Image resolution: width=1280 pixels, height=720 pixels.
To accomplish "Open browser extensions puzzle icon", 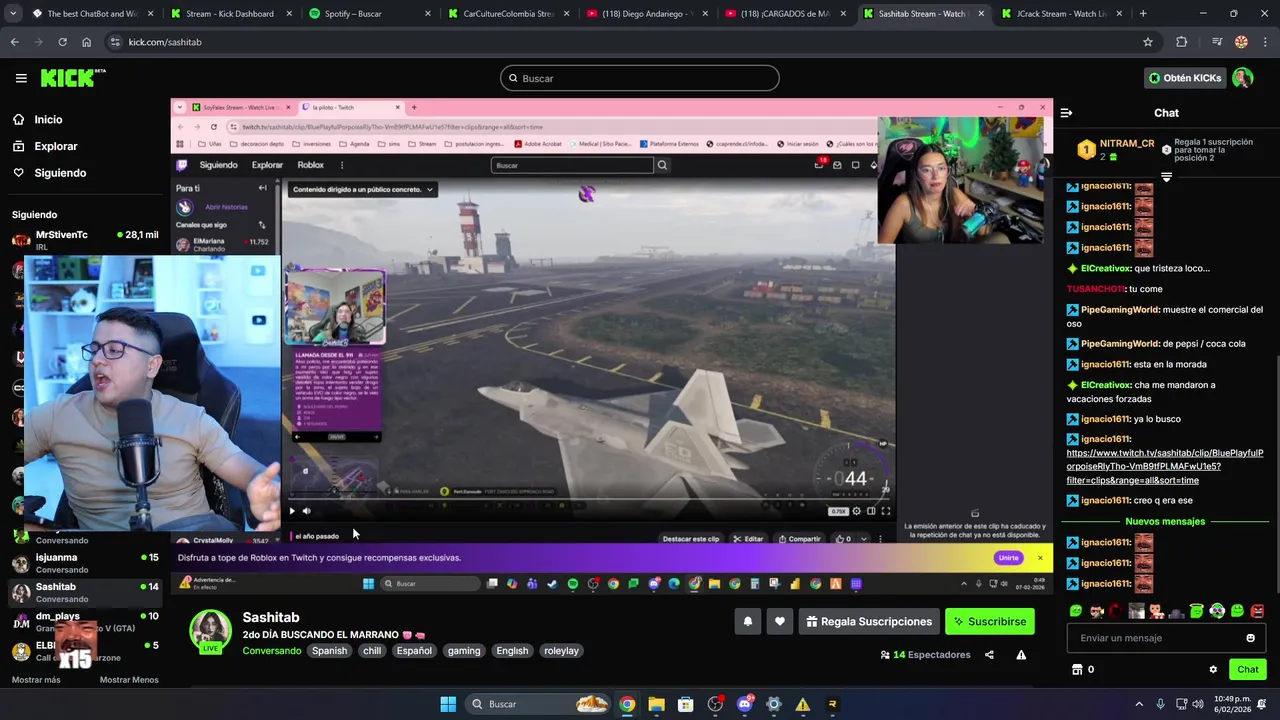I will [1182, 42].
